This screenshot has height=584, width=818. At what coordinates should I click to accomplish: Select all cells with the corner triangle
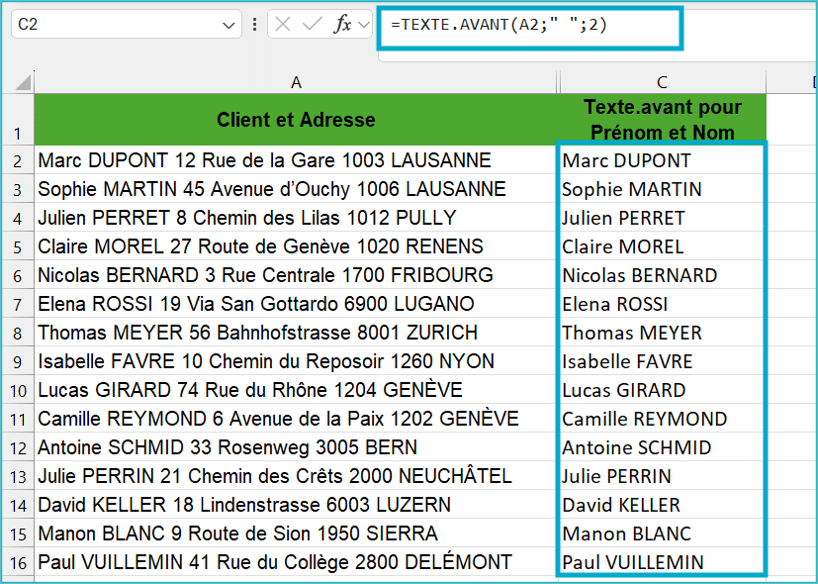click(x=22, y=82)
